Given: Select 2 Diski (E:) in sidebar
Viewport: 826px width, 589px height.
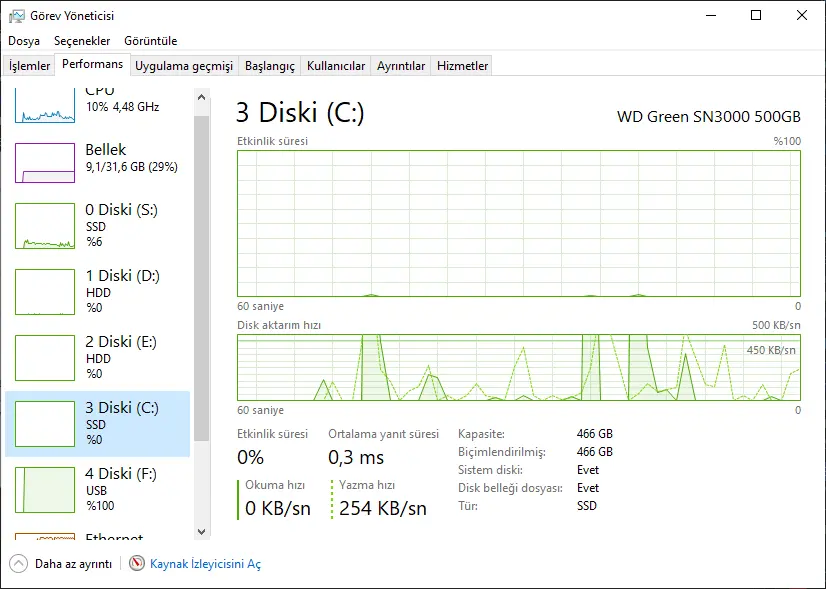Looking at the screenshot, I should [97, 358].
